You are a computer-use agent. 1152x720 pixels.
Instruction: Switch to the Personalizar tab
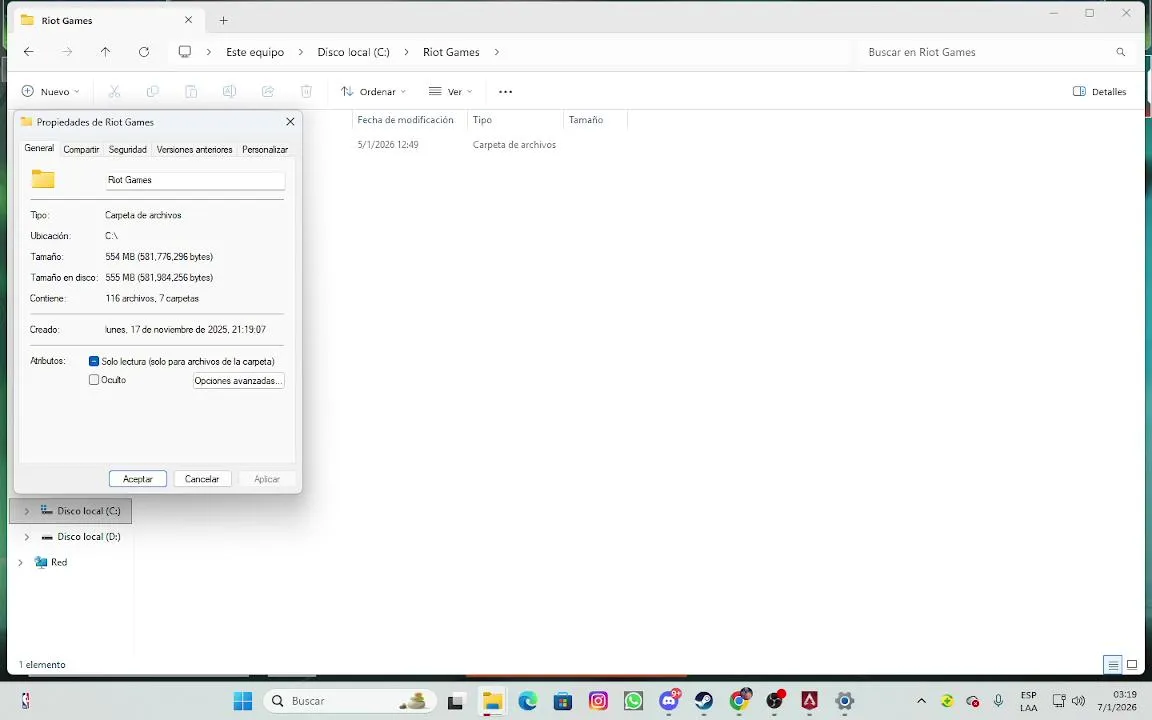pos(265,149)
